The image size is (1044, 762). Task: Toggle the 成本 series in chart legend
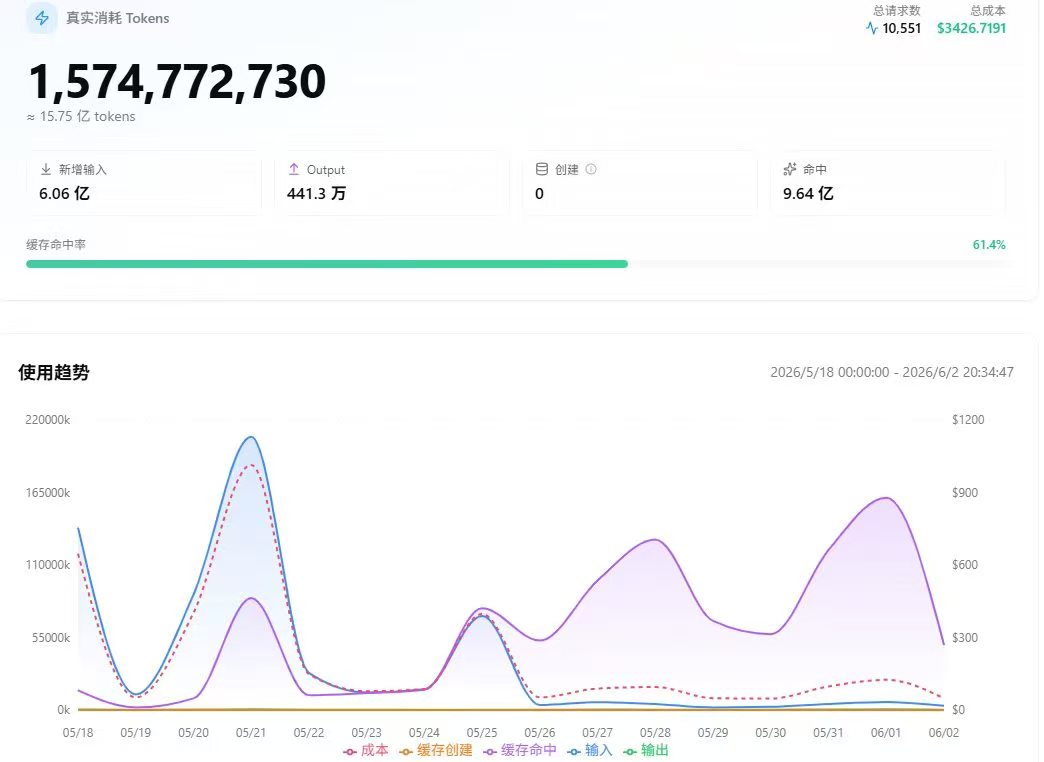(366, 751)
